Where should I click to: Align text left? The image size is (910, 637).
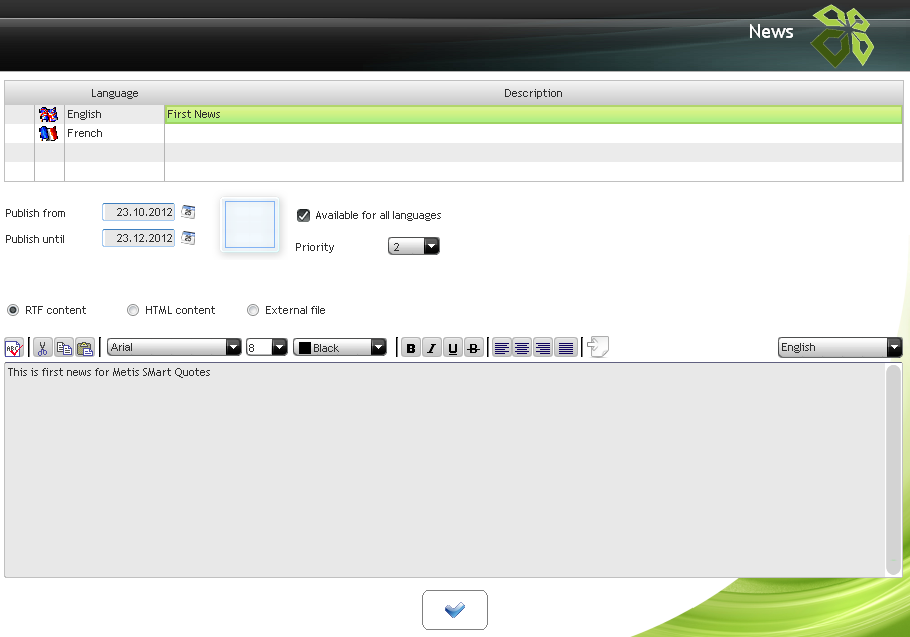pos(501,348)
